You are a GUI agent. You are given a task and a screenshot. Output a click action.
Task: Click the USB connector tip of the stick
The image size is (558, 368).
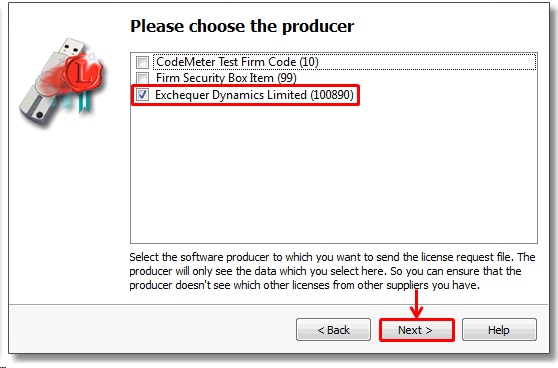click(x=72, y=47)
